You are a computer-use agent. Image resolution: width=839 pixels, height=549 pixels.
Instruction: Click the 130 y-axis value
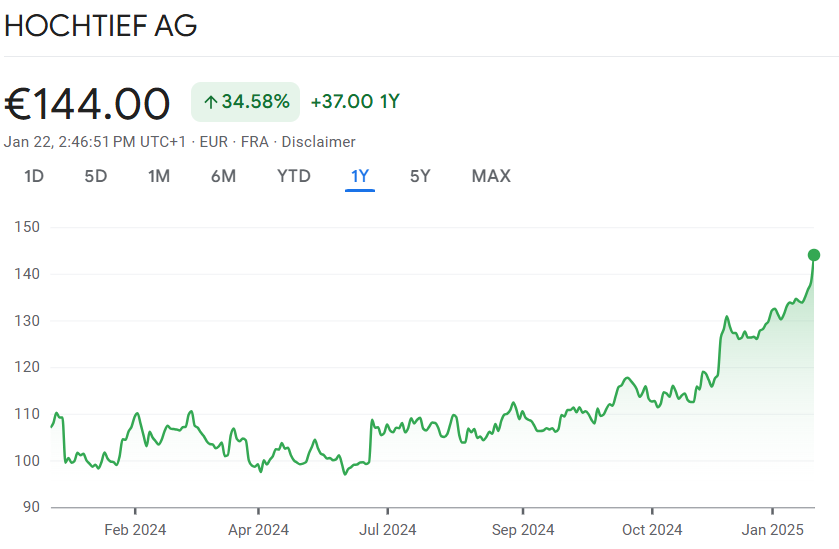pyautogui.click(x=27, y=321)
